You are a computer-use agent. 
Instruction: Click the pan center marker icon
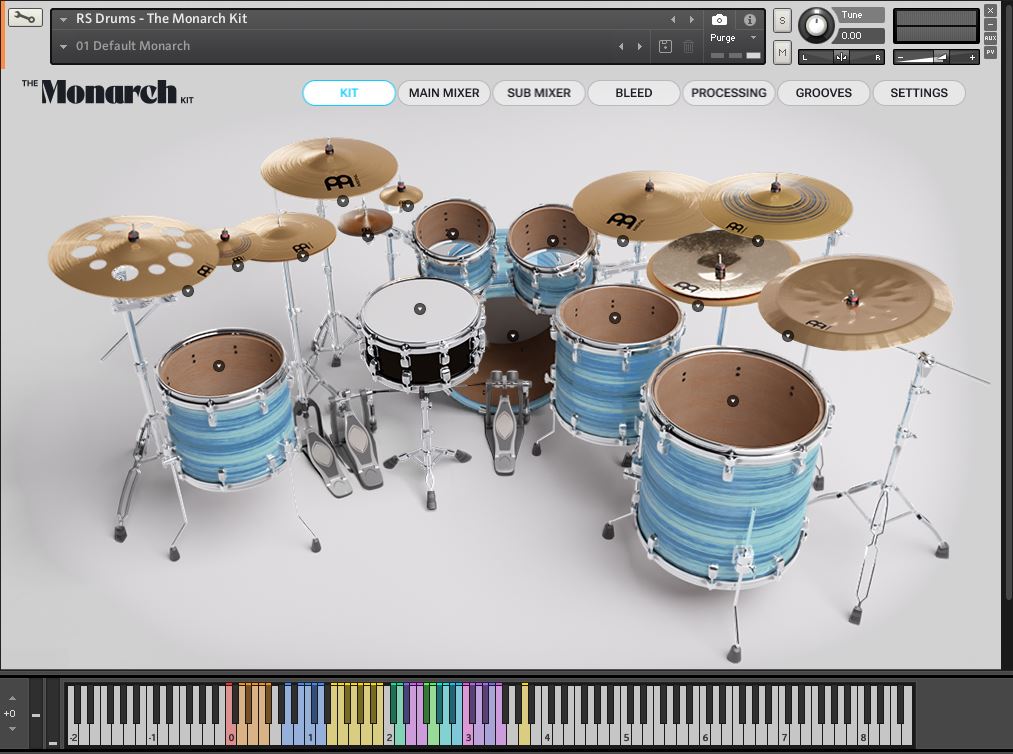point(841,58)
